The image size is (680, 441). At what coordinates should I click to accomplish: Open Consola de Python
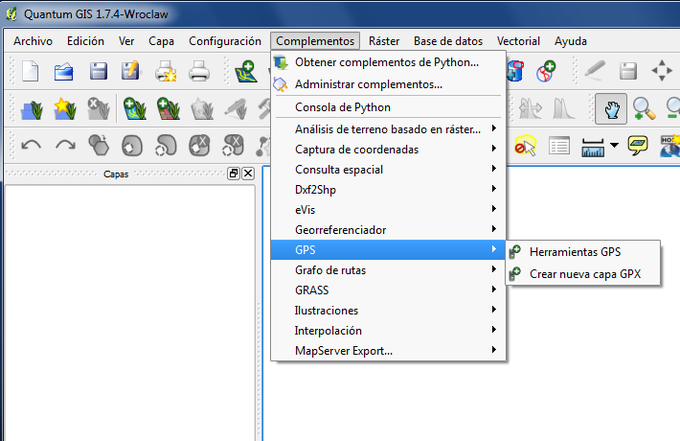click(388, 107)
